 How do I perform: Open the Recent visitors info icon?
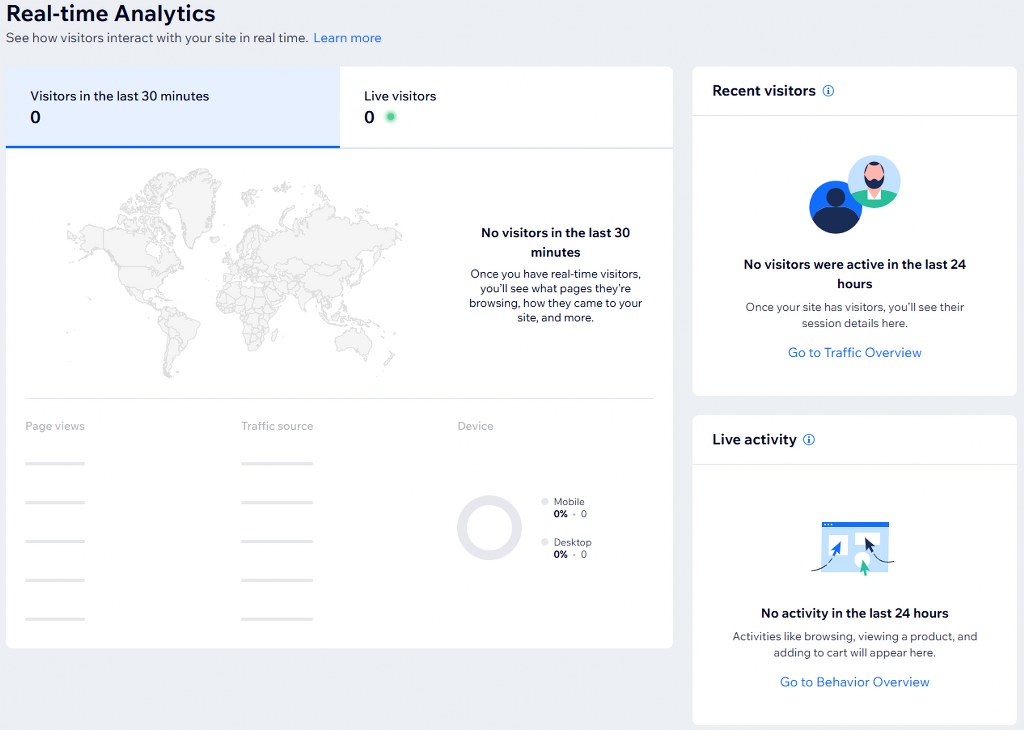828,91
